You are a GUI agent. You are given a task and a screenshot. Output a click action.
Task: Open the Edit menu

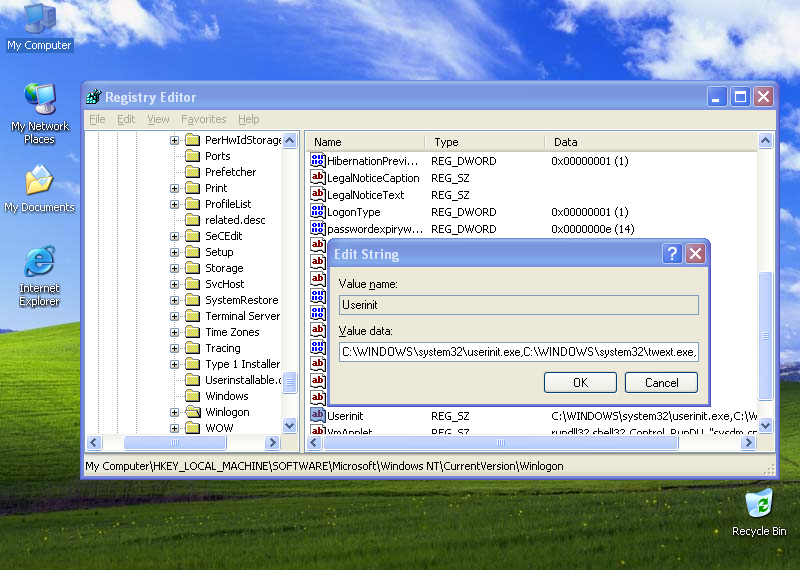(126, 119)
